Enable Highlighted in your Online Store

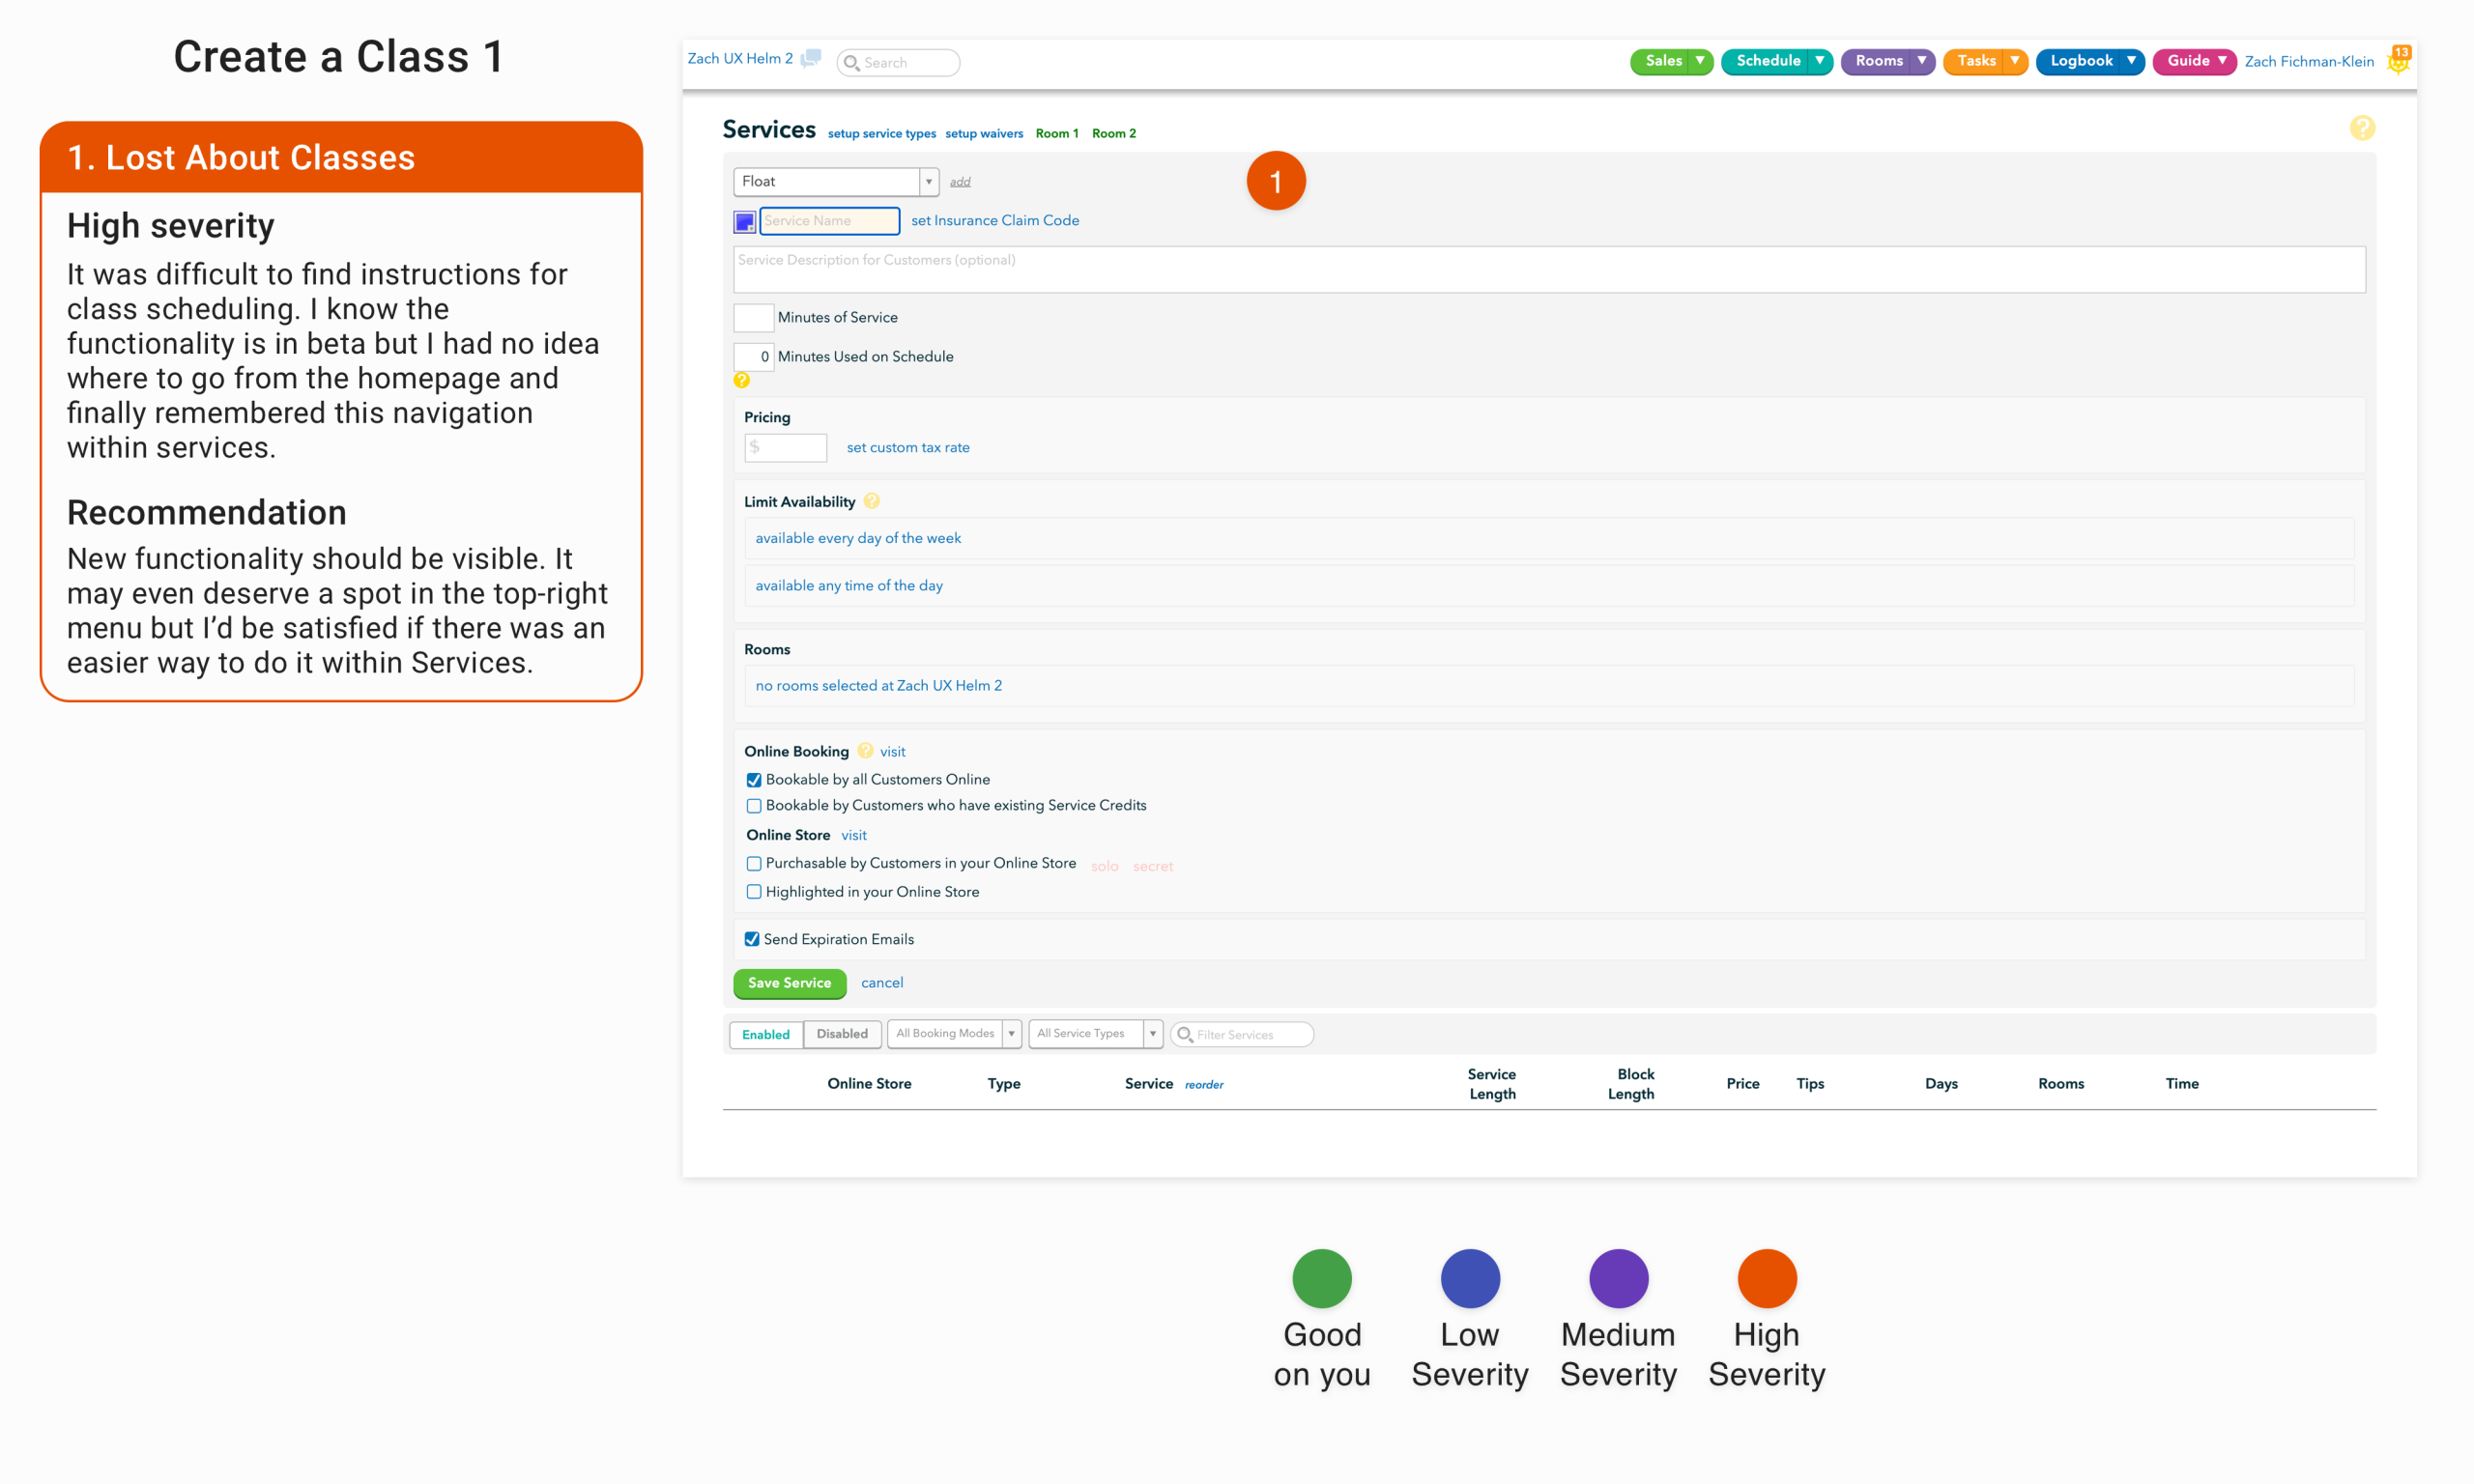(754, 892)
